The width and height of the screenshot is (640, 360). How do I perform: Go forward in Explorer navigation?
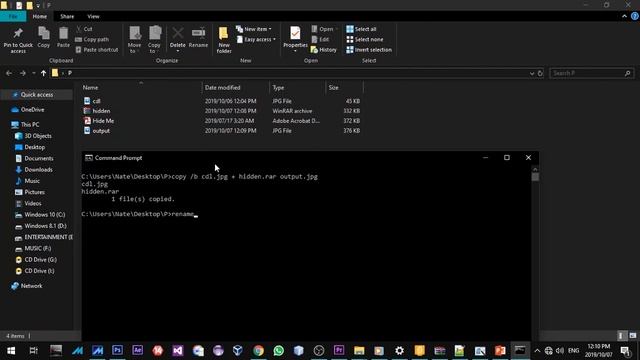[x=23, y=73]
